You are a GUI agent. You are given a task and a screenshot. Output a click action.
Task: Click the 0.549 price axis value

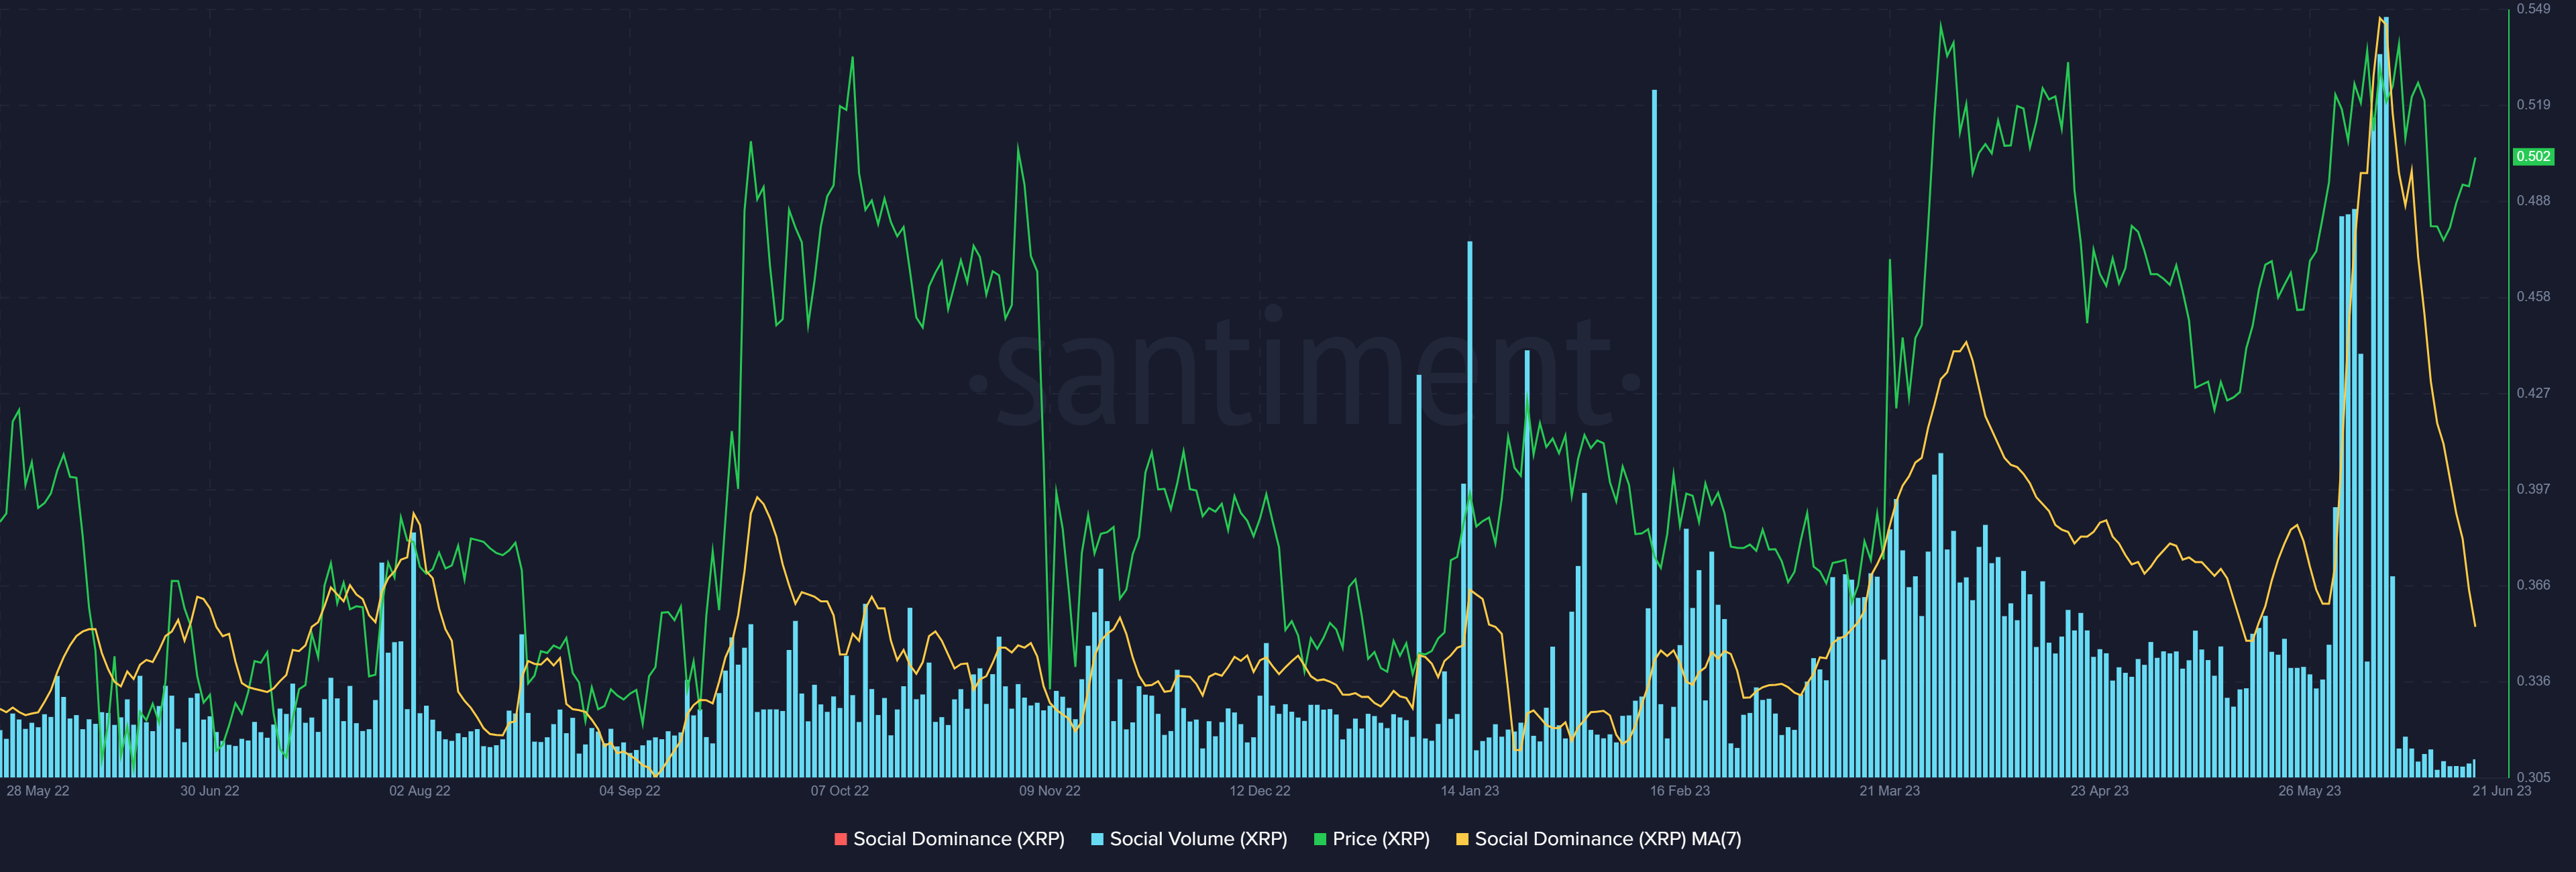2533,9
